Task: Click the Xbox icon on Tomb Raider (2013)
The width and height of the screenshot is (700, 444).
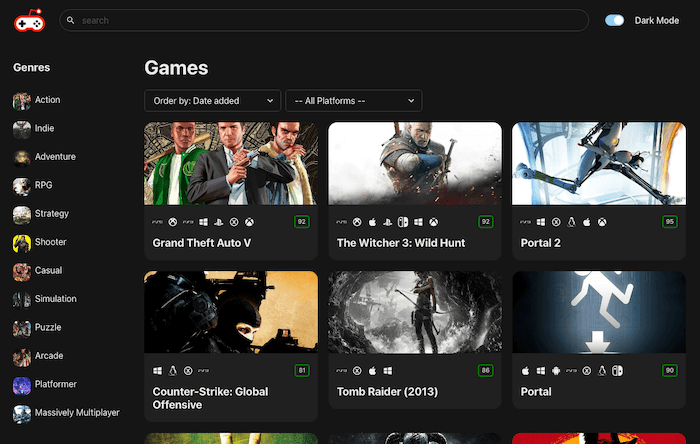Action: tap(357, 370)
